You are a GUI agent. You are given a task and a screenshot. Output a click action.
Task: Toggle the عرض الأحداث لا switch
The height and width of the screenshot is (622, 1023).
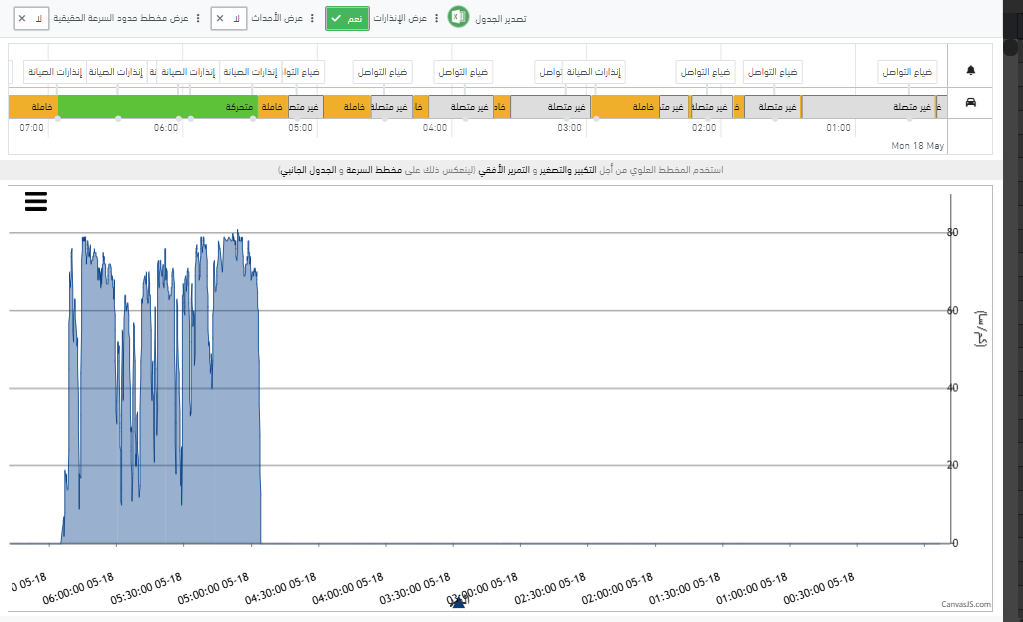pyautogui.click(x=228, y=18)
